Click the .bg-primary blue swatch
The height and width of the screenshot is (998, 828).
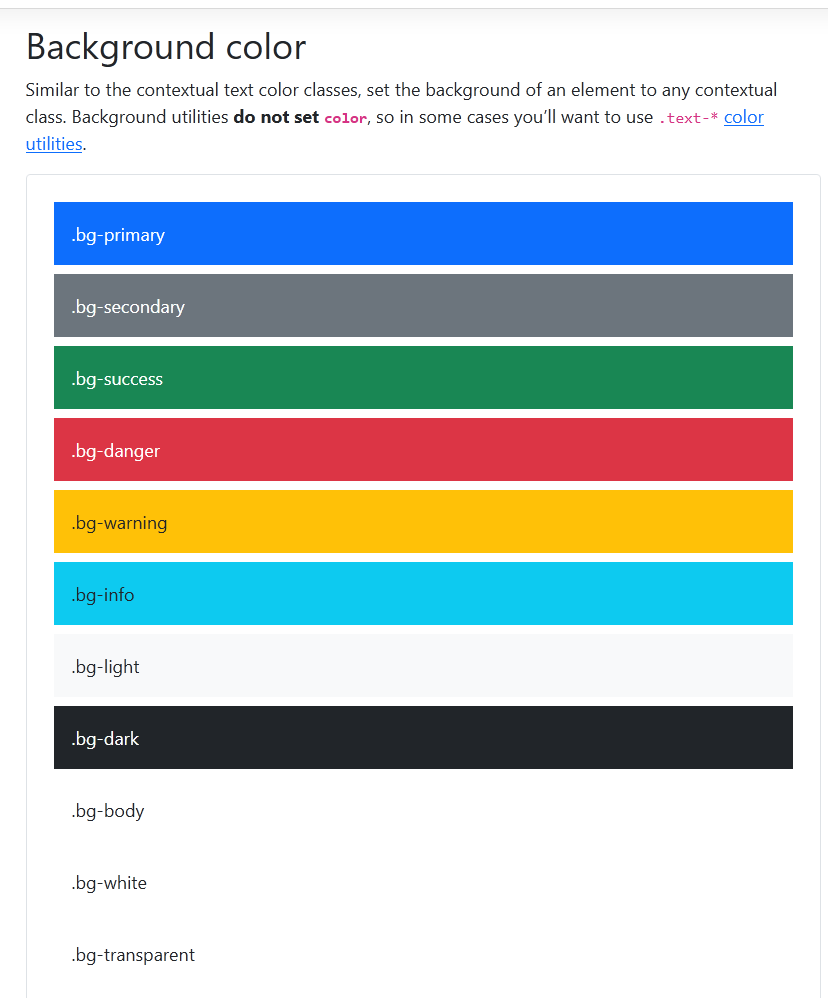tap(423, 234)
